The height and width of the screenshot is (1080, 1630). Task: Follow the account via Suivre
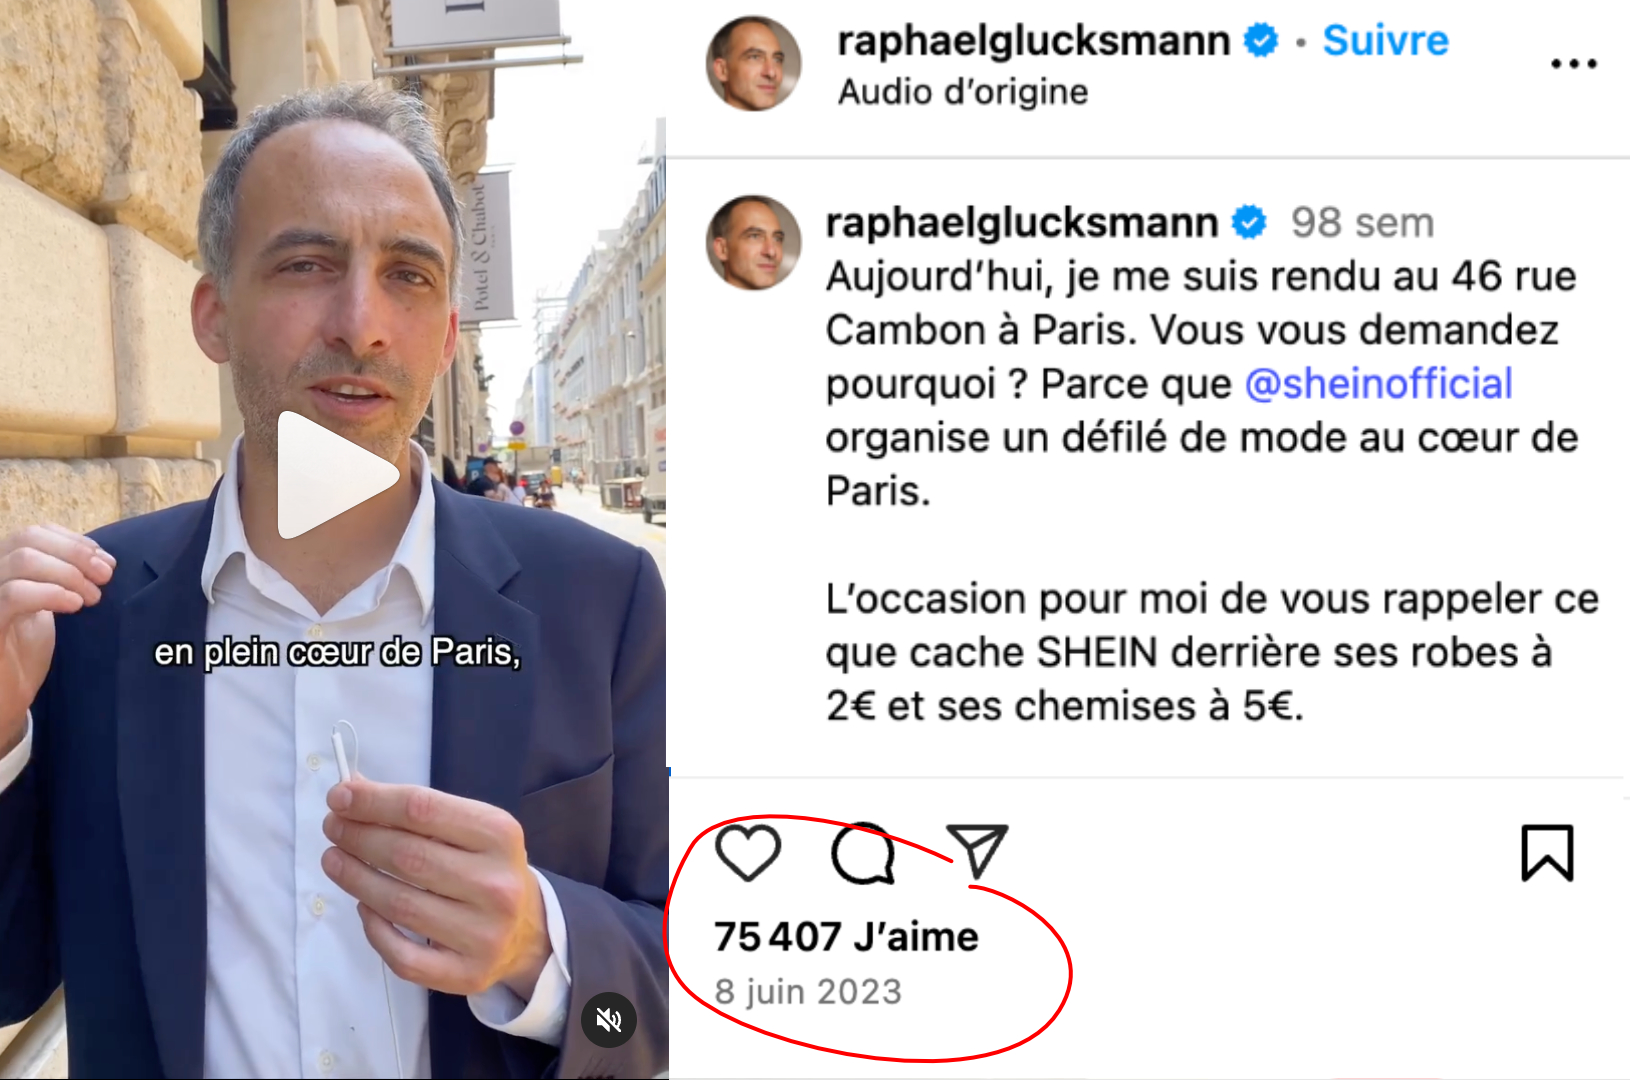point(1385,41)
